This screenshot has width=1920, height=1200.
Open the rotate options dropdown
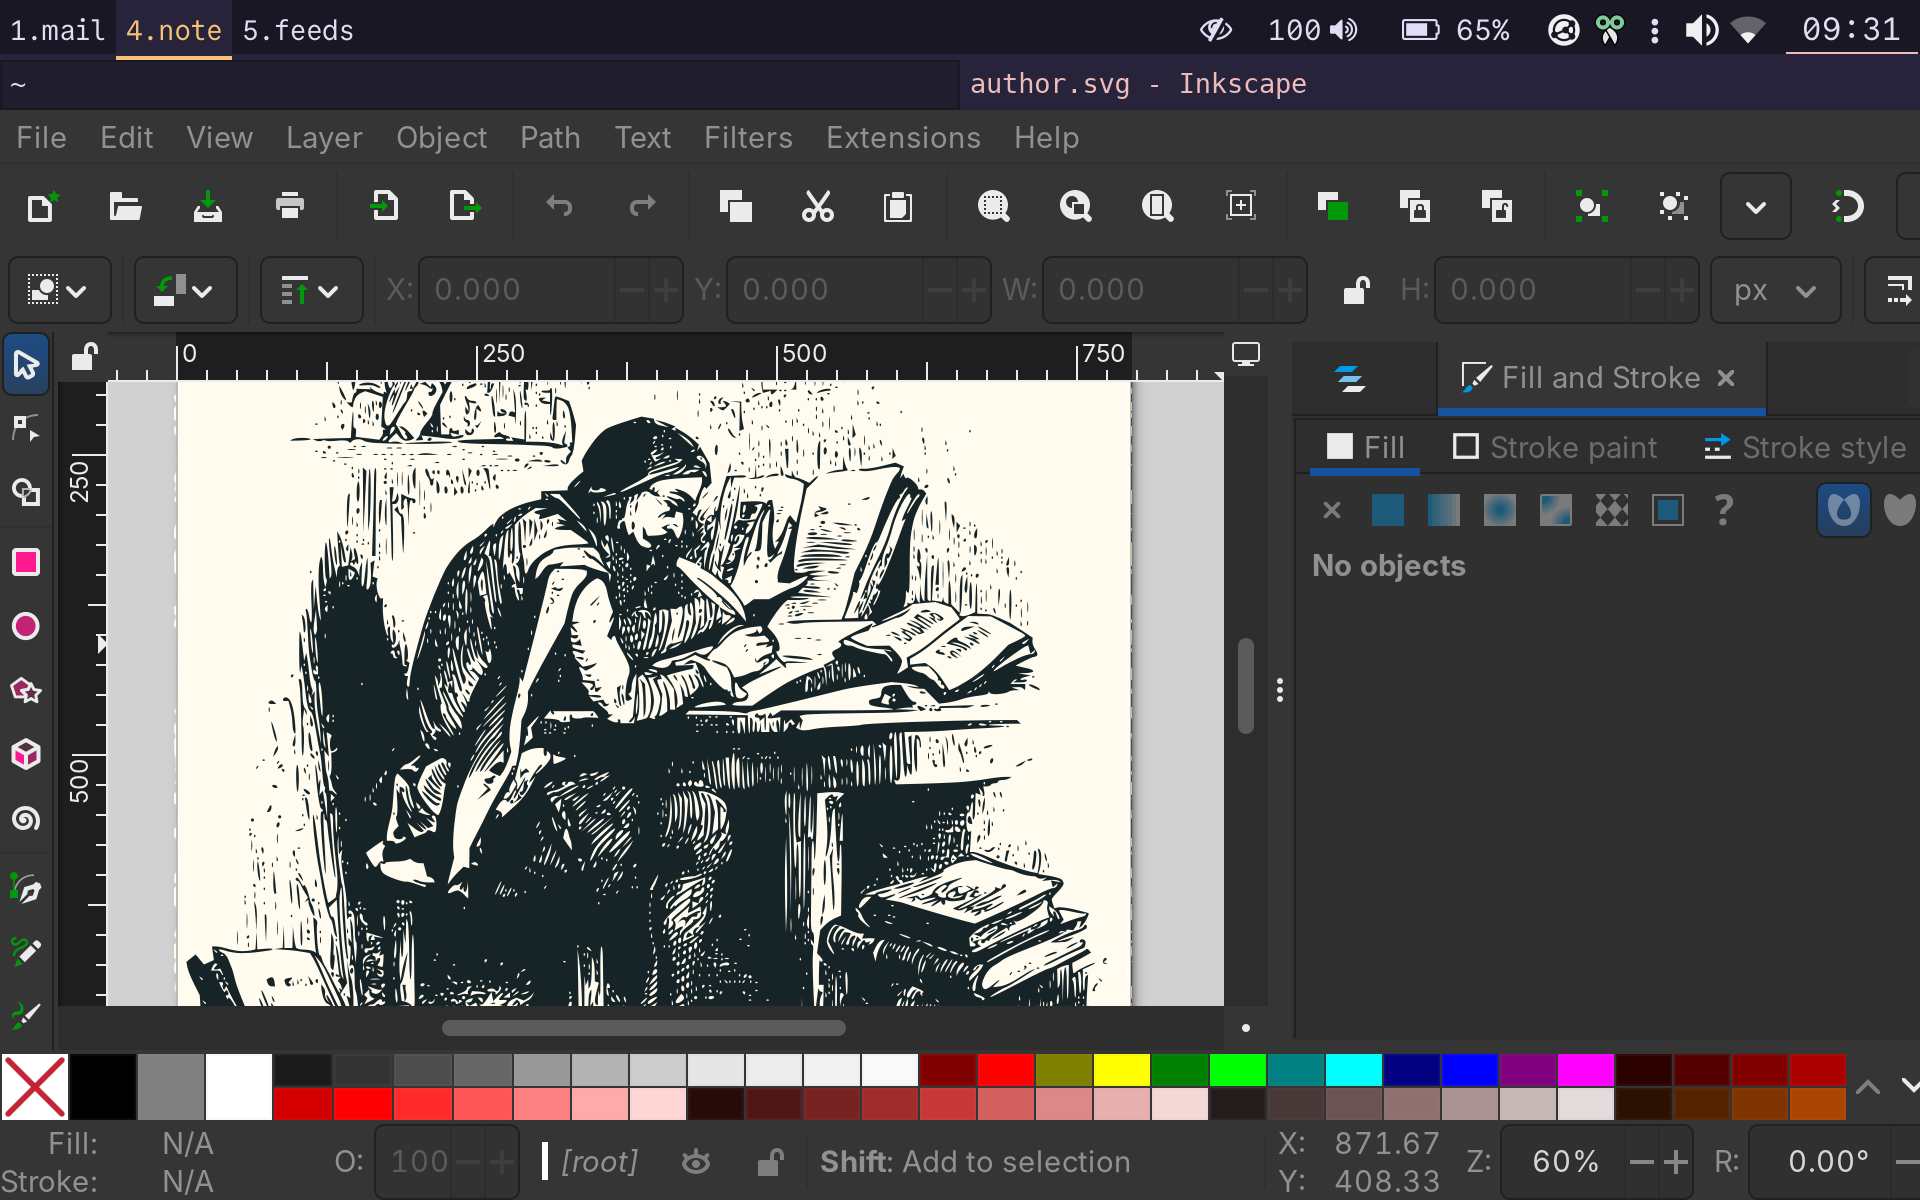tap(184, 290)
